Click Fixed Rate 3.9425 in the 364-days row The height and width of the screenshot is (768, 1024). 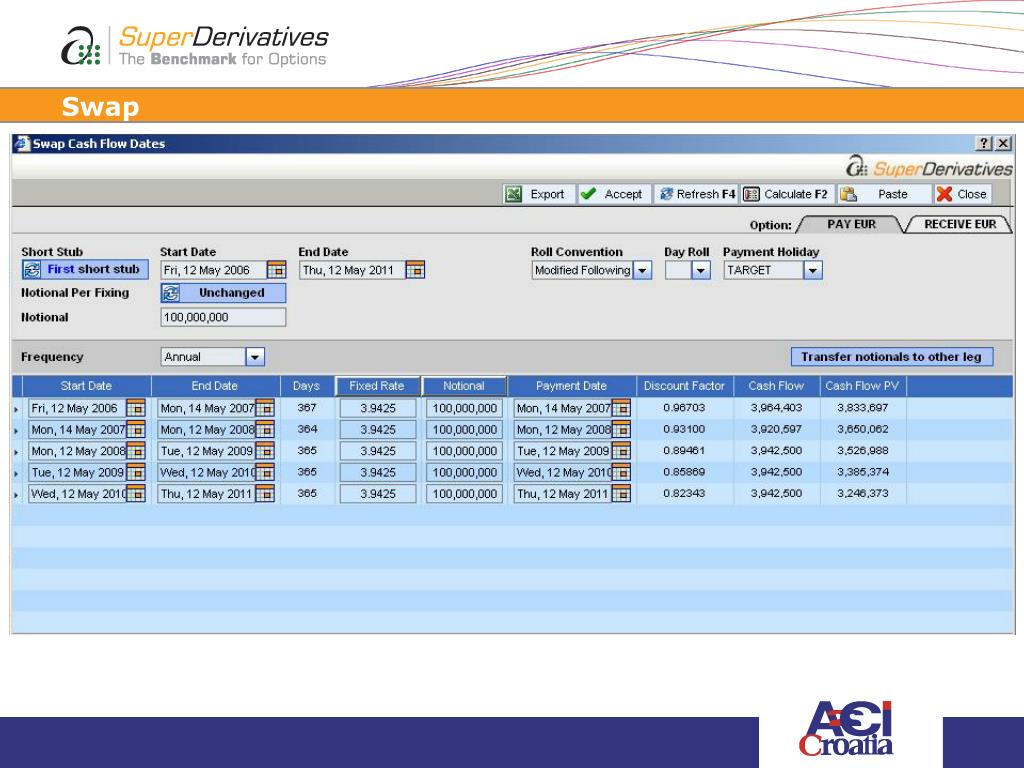tap(377, 430)
